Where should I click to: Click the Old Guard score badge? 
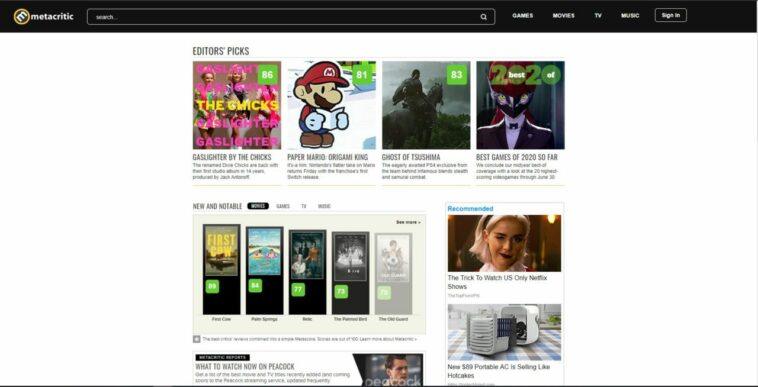pos(384,293)
